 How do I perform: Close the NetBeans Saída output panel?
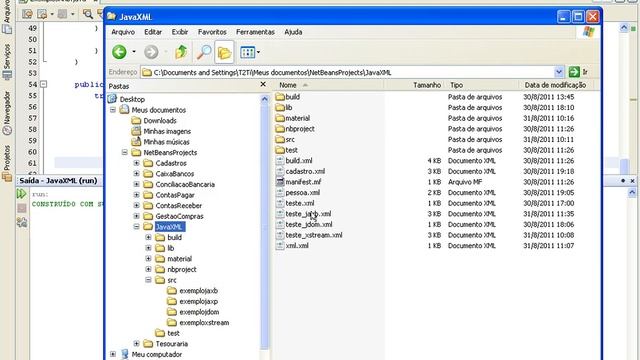click(x=632, y=180)
